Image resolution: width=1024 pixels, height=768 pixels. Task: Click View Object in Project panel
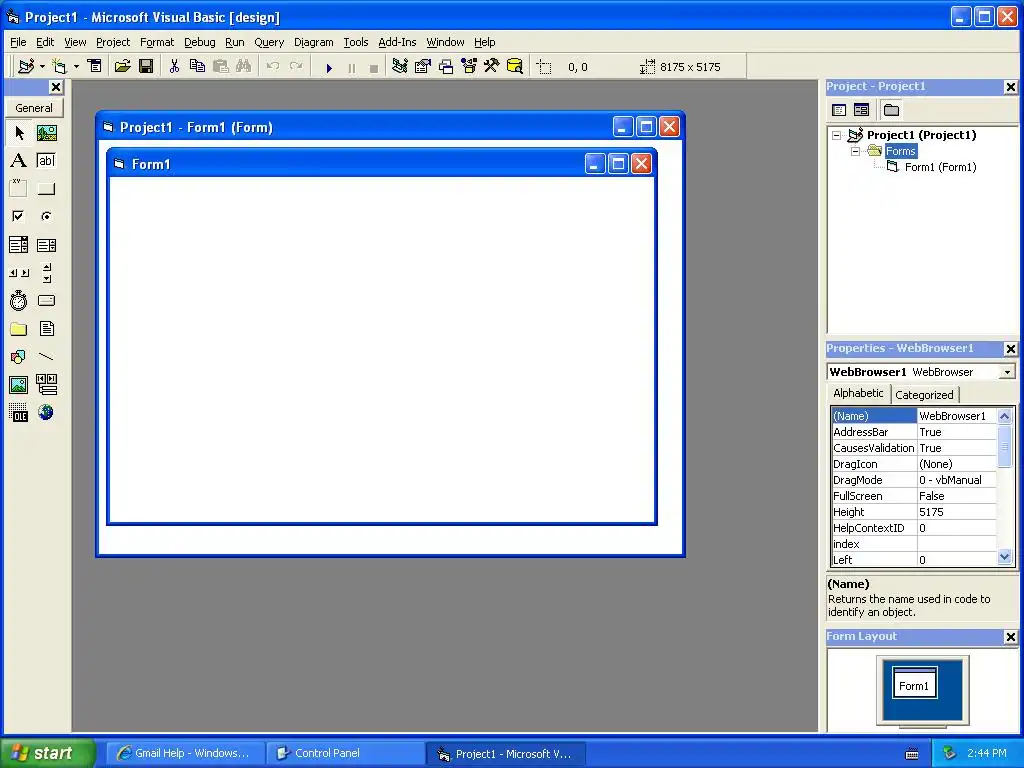861,110
